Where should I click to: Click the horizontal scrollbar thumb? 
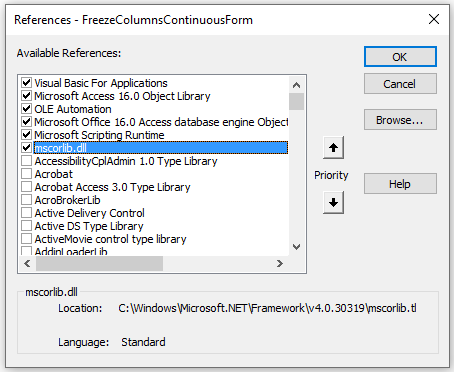tap(99, 264)
